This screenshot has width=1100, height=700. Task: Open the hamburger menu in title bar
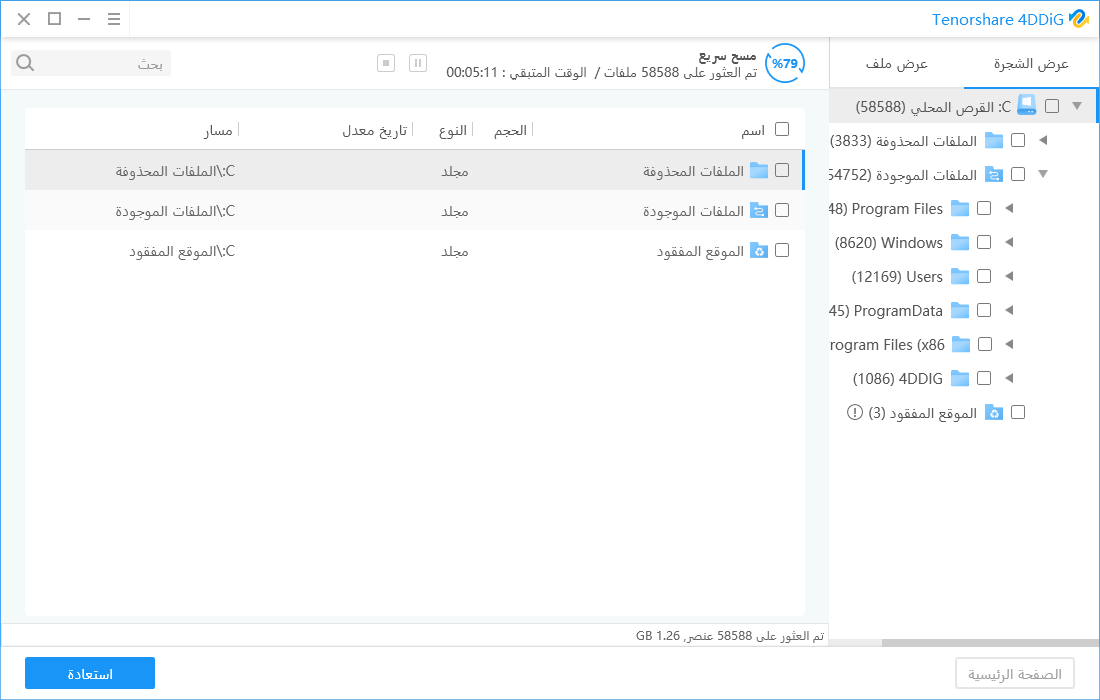point(114,19)
